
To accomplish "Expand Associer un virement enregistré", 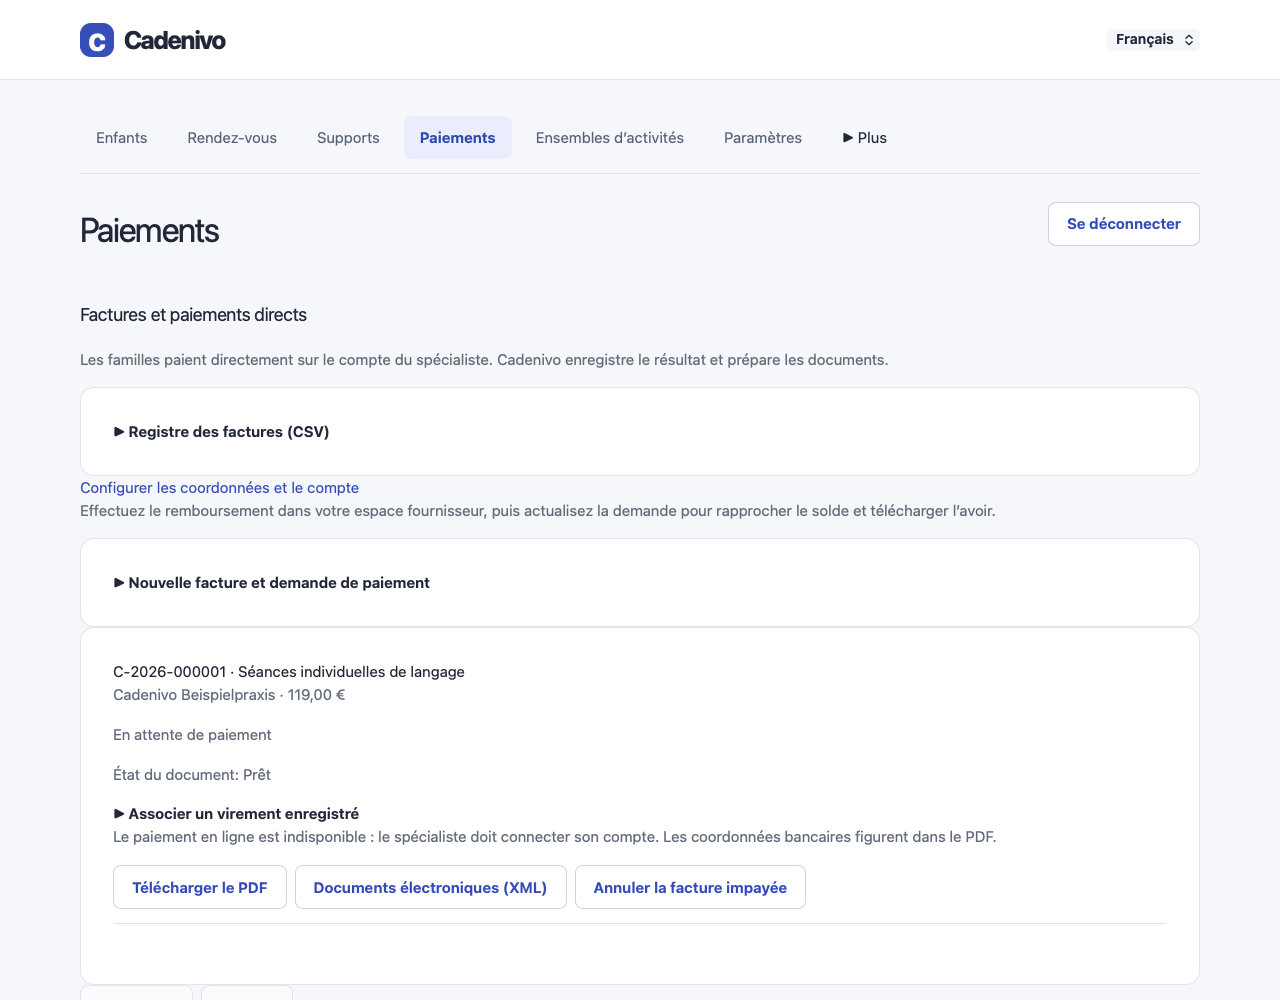I will pyautogui.click(x=236, y=814).
